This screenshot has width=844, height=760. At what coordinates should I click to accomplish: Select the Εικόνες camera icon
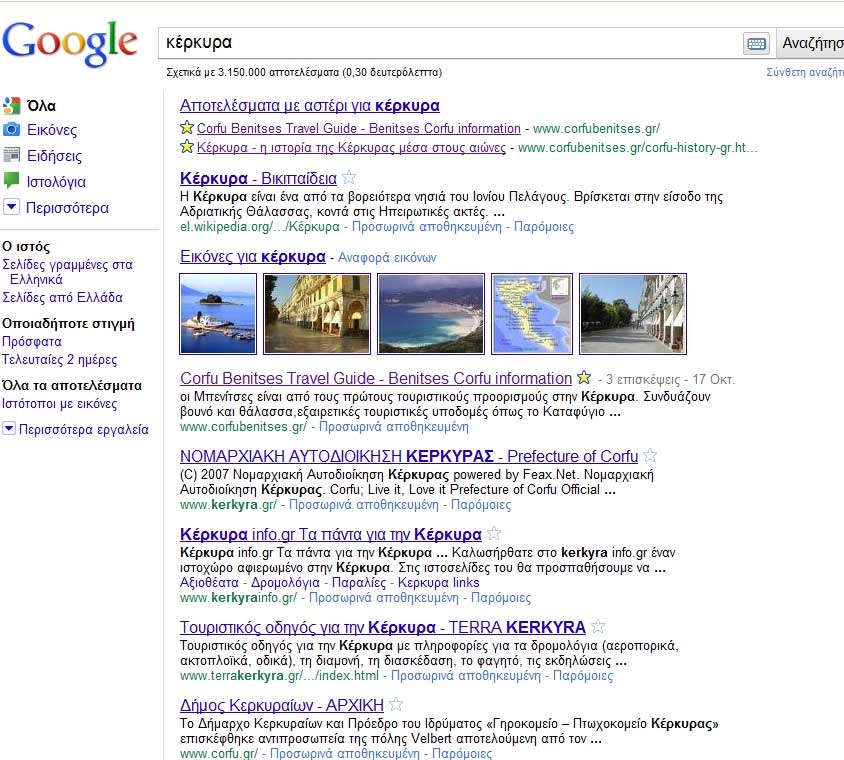(x=11, y=129)
